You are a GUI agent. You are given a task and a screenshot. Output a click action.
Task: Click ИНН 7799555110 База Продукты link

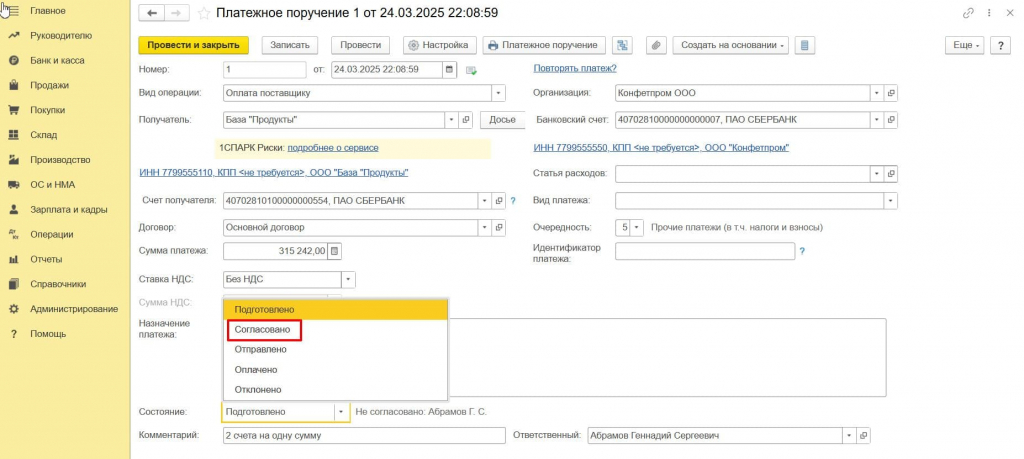(x=274, y=173)
